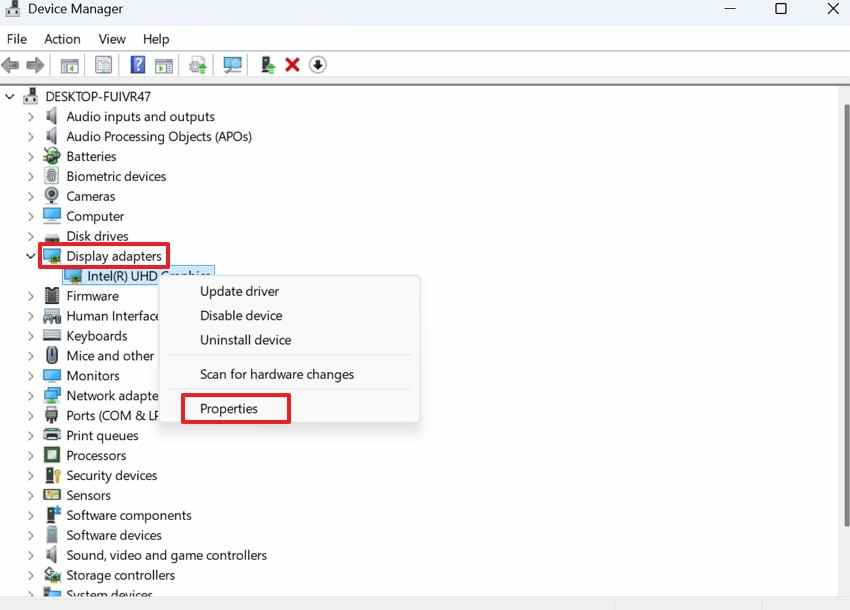The width and height of the screenshot is (850, 610).
Task: Click the Show/Hide console tree toolbar icon
Action: click(x=69, y=66)
